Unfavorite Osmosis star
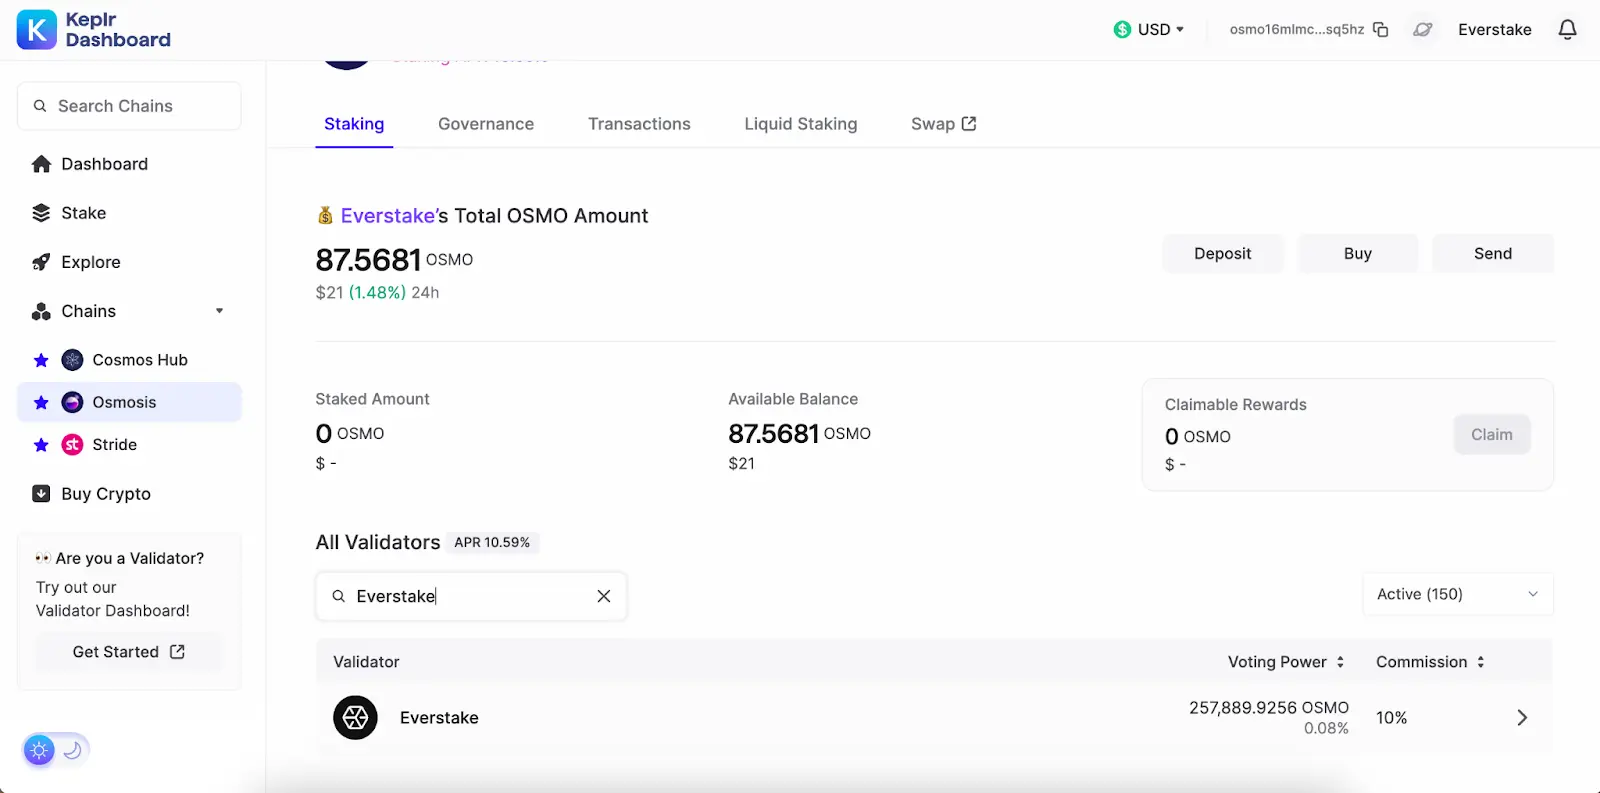1600x793 pixels. pyautogui.click(x=41, y=402)
